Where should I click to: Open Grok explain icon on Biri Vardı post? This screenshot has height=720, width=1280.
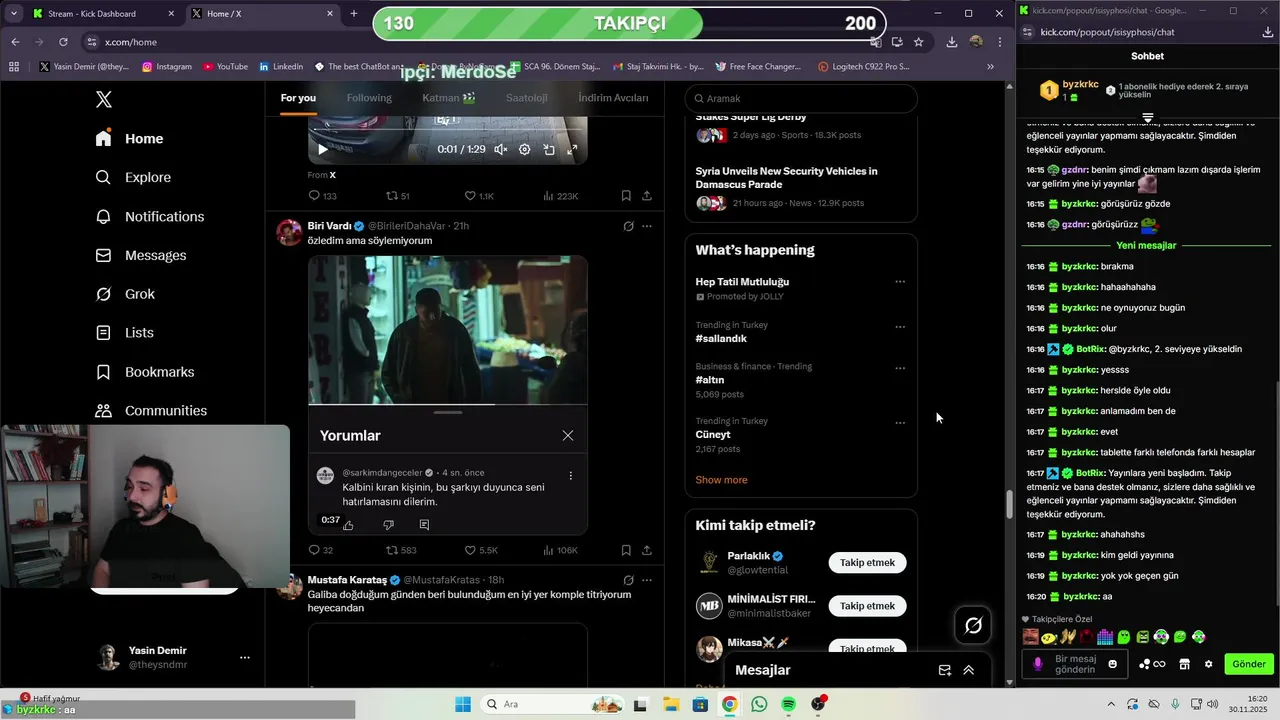pos(628,226)
